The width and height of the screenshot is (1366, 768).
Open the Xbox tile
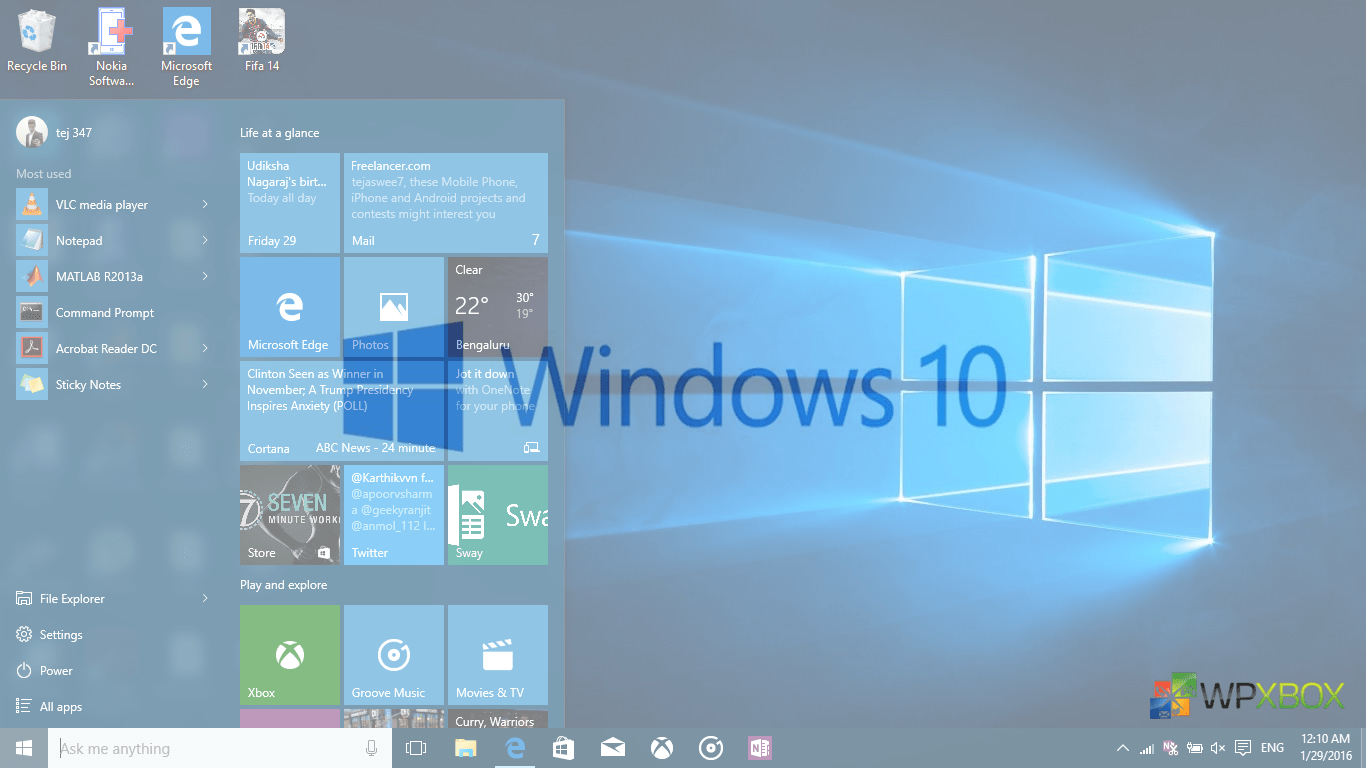point(290,655)
